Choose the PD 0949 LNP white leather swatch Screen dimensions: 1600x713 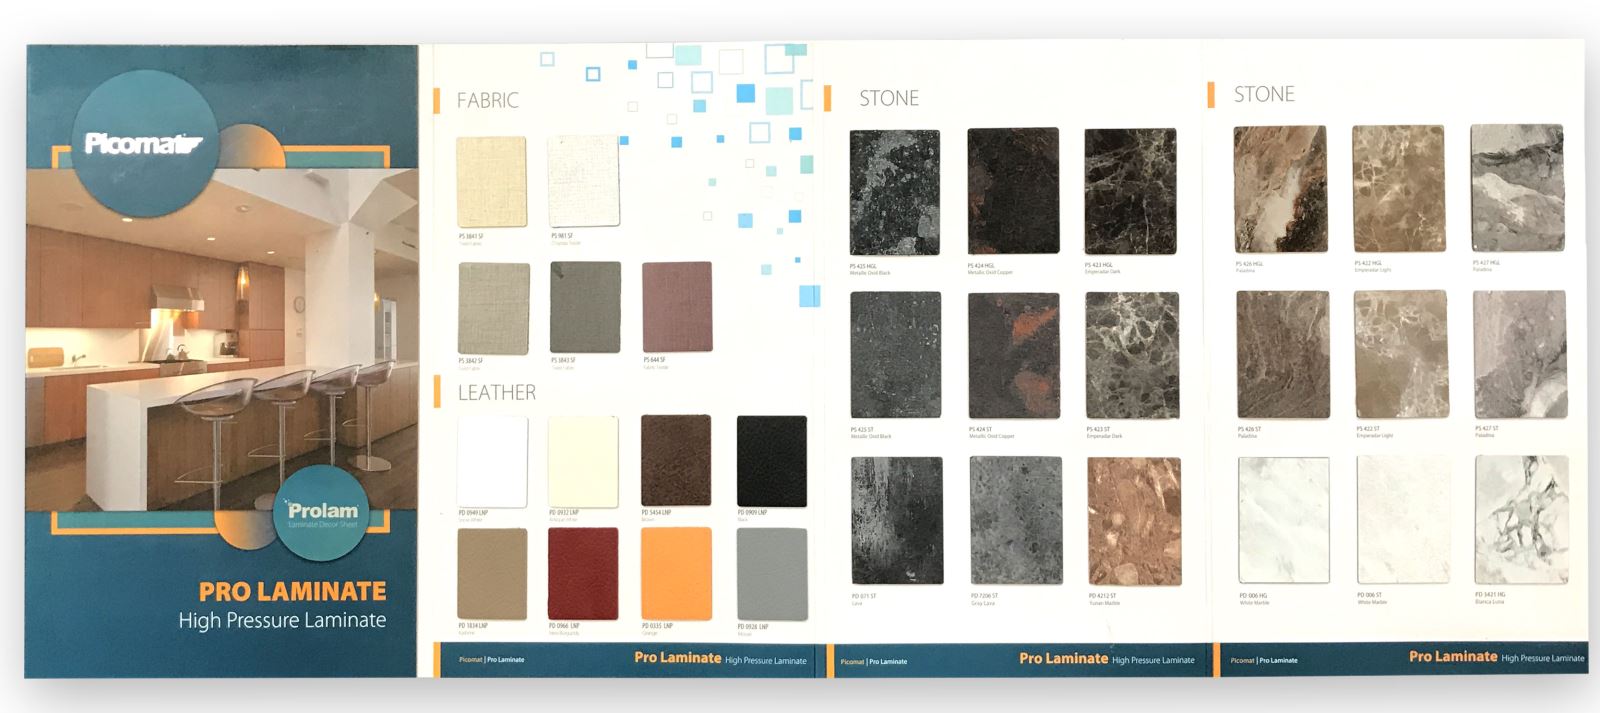point(492,462)
